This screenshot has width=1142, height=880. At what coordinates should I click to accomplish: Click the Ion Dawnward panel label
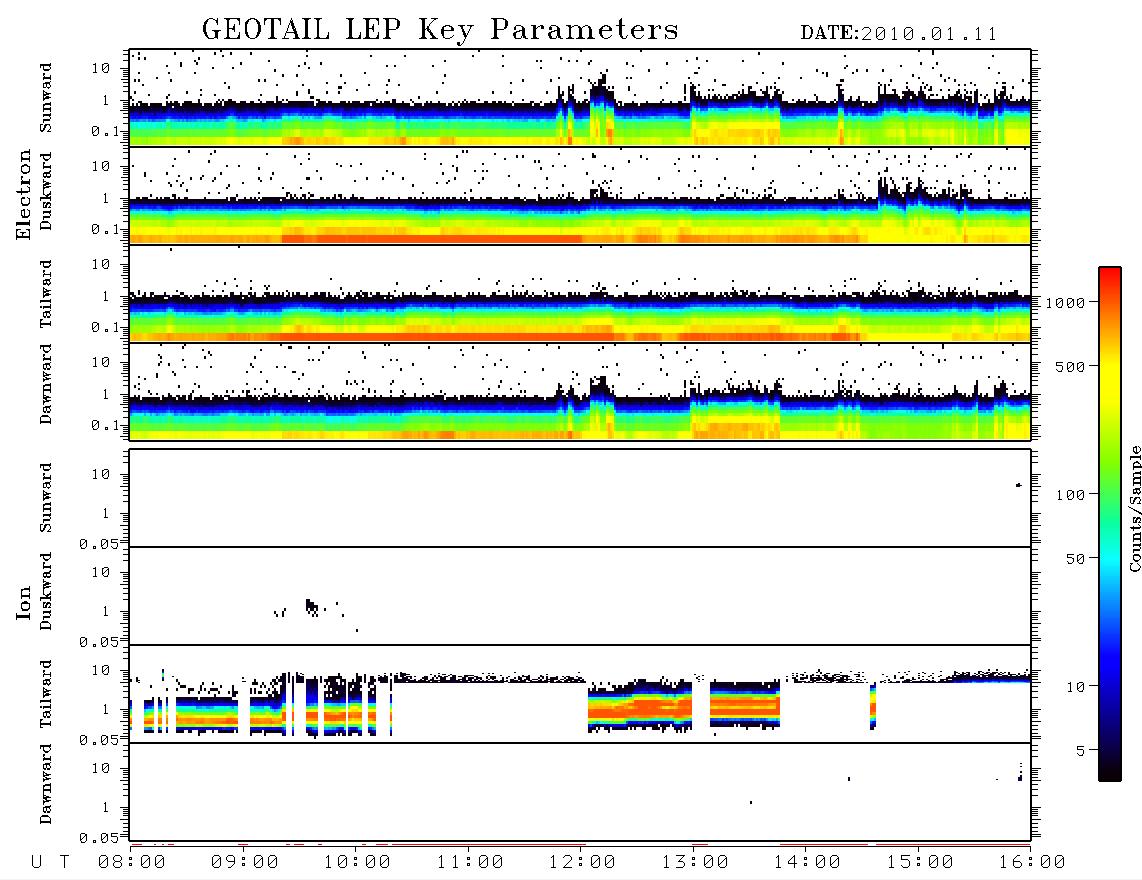tap(46, 784)
